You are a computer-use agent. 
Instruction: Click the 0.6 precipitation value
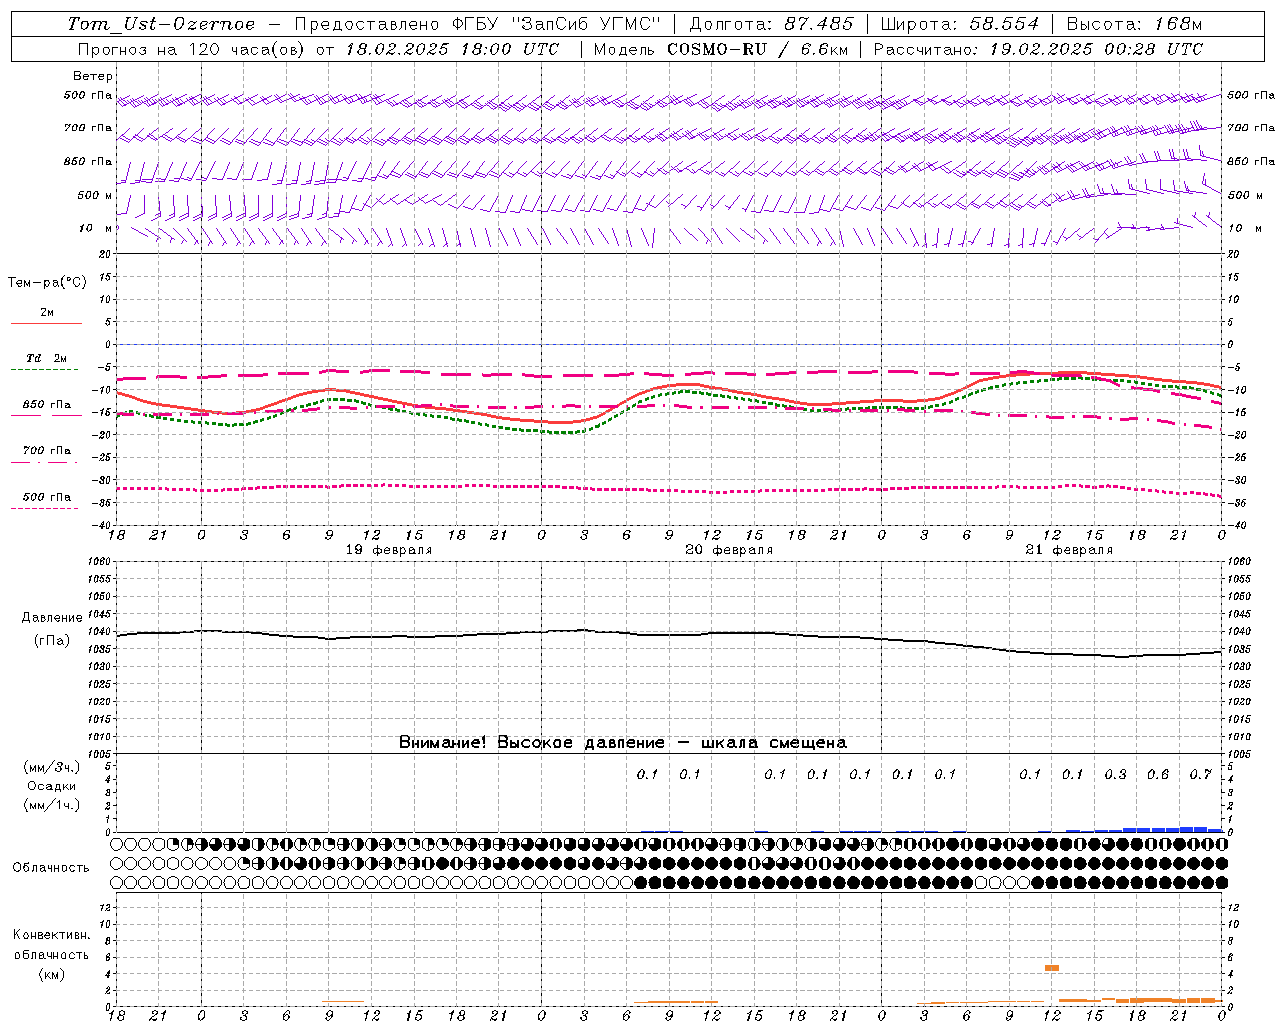[x=1158, y=774]
